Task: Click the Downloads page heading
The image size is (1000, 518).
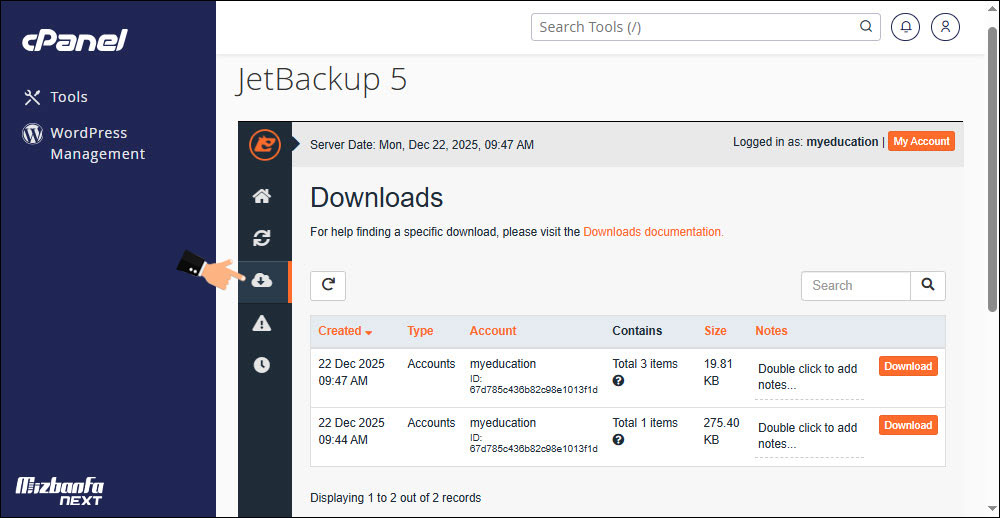Action: pyautogui.click(x=376, y=198)
